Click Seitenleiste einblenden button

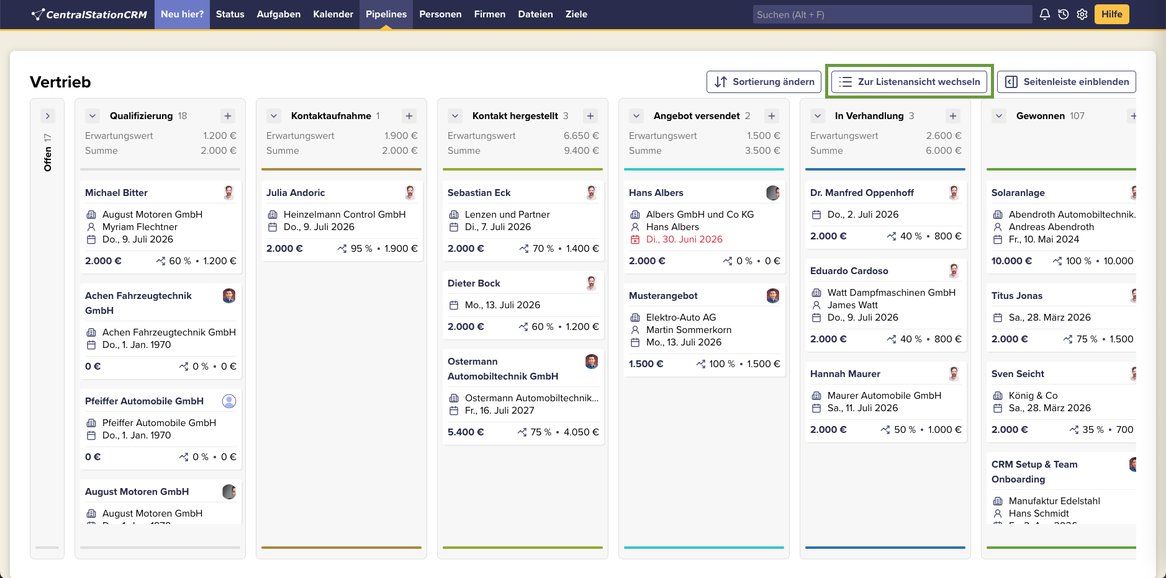coord(1066,82)
